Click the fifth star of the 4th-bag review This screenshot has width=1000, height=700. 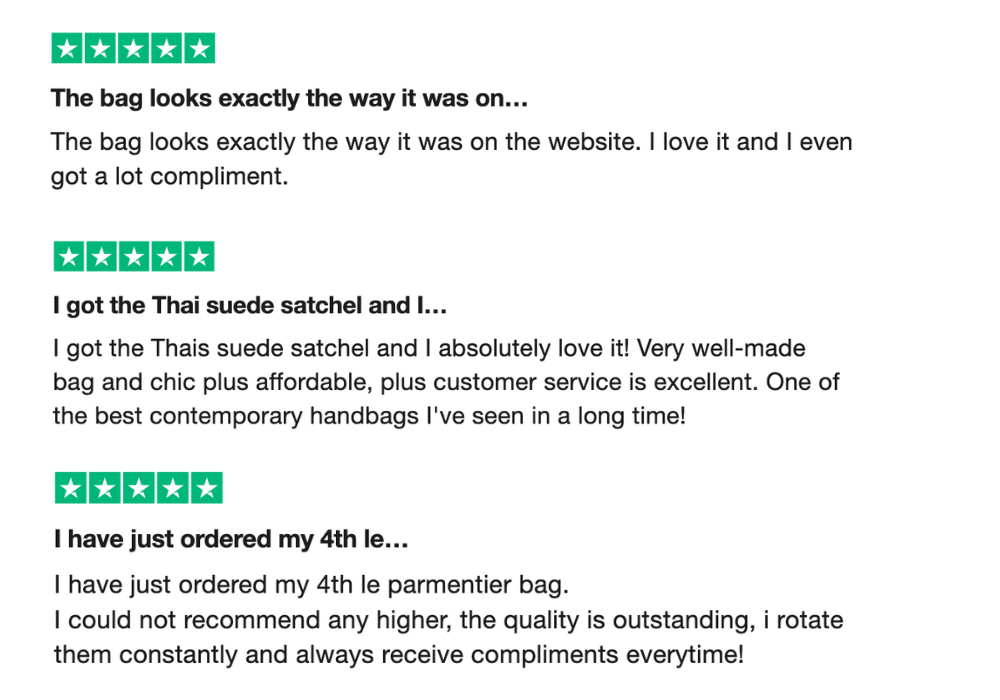pyautogui.click(x=207, y=488)
